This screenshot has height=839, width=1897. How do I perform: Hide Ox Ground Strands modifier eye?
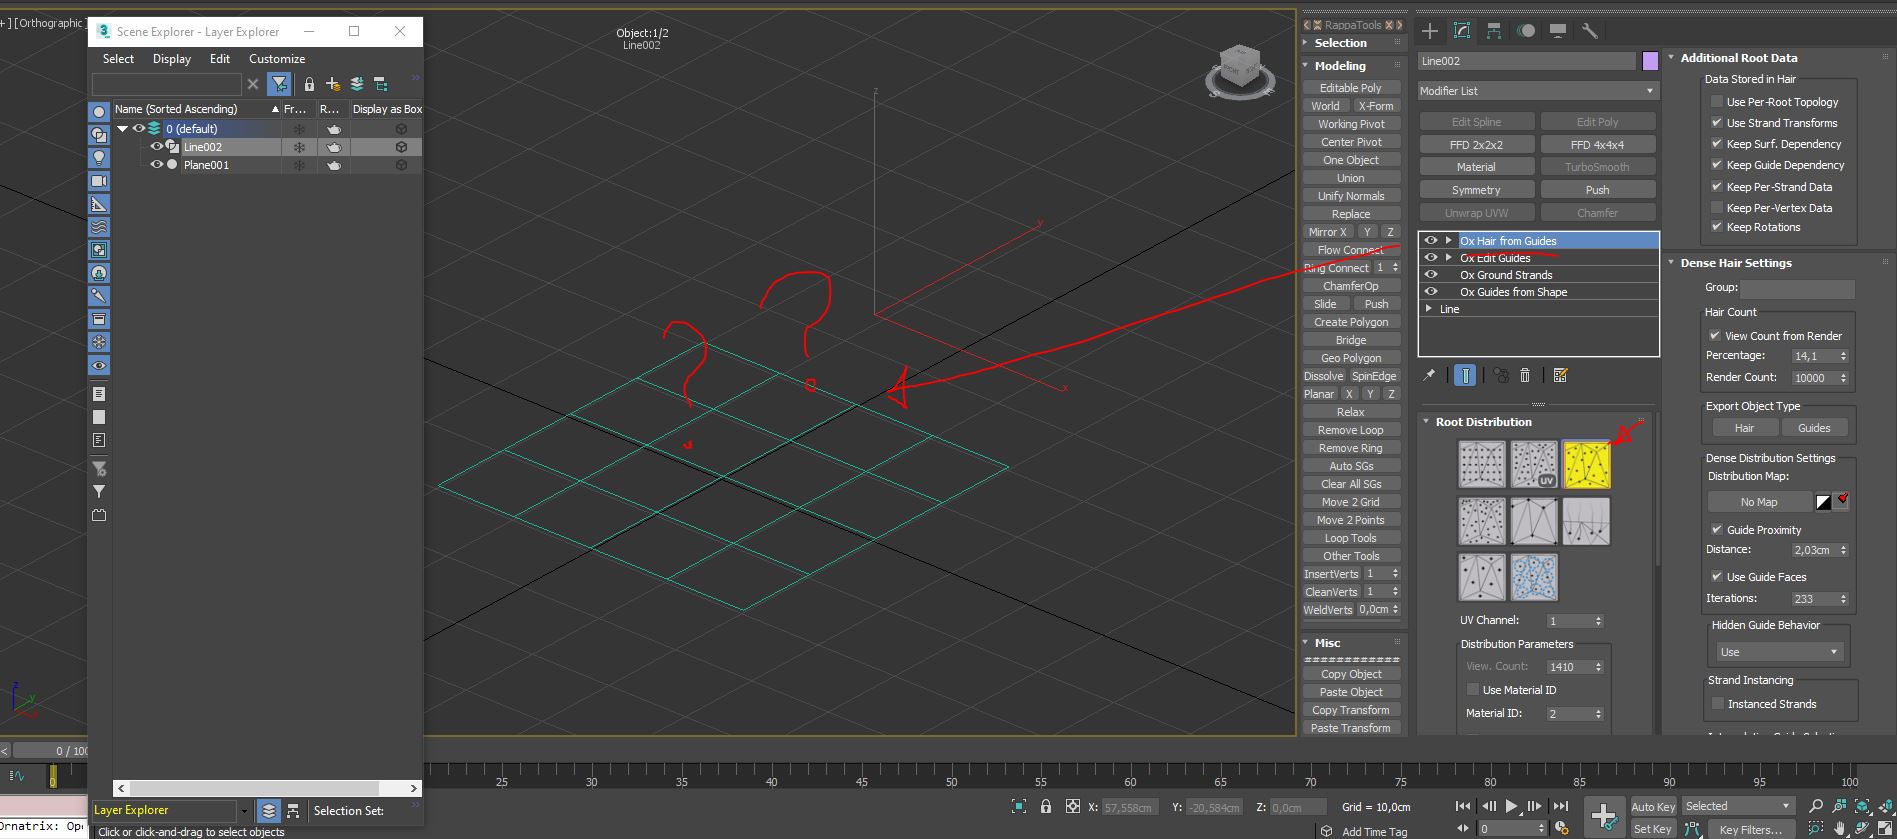[1431, 275]
